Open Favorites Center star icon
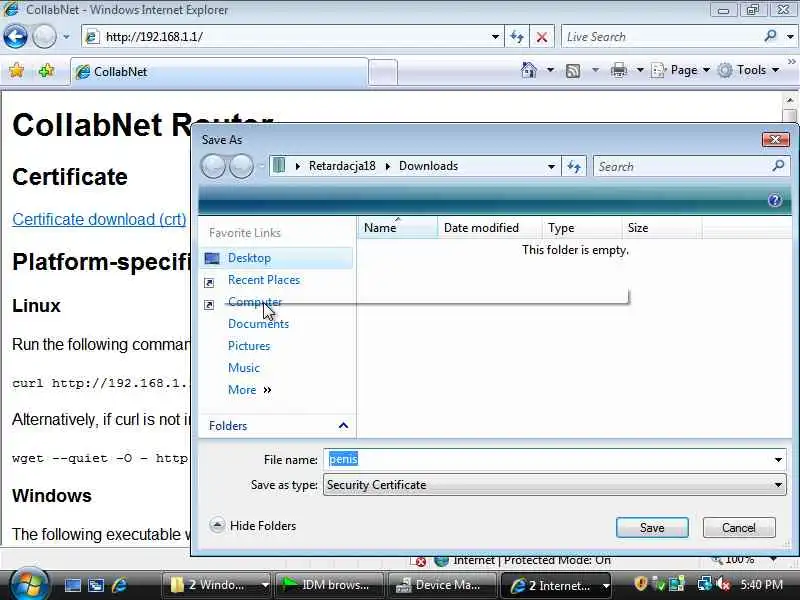This screenshot has height=600, width=800. [16, 70]
